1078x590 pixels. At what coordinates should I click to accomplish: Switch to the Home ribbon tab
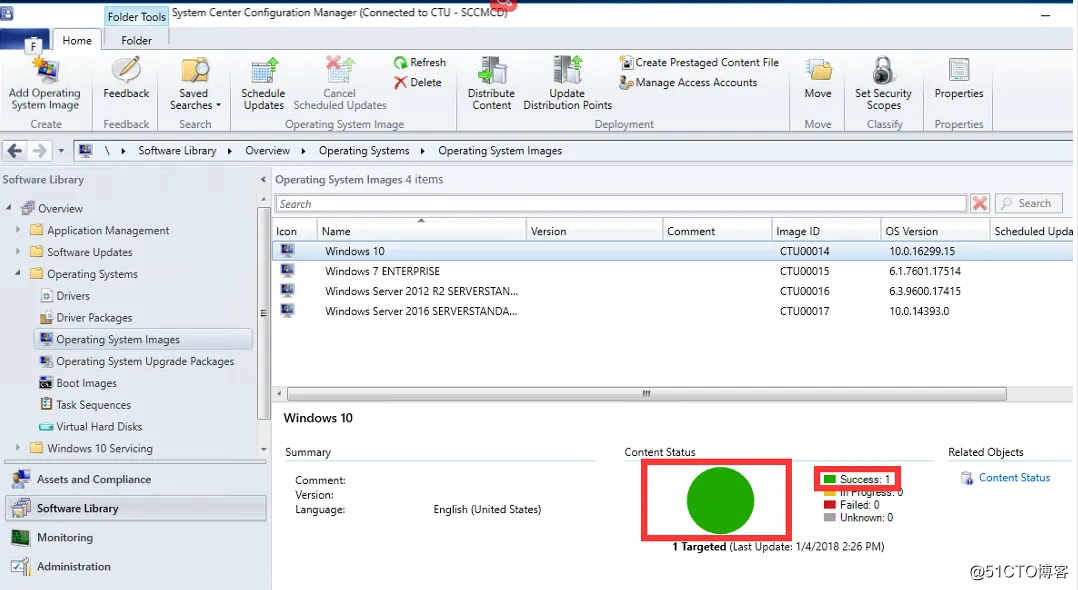click(77, 41)
